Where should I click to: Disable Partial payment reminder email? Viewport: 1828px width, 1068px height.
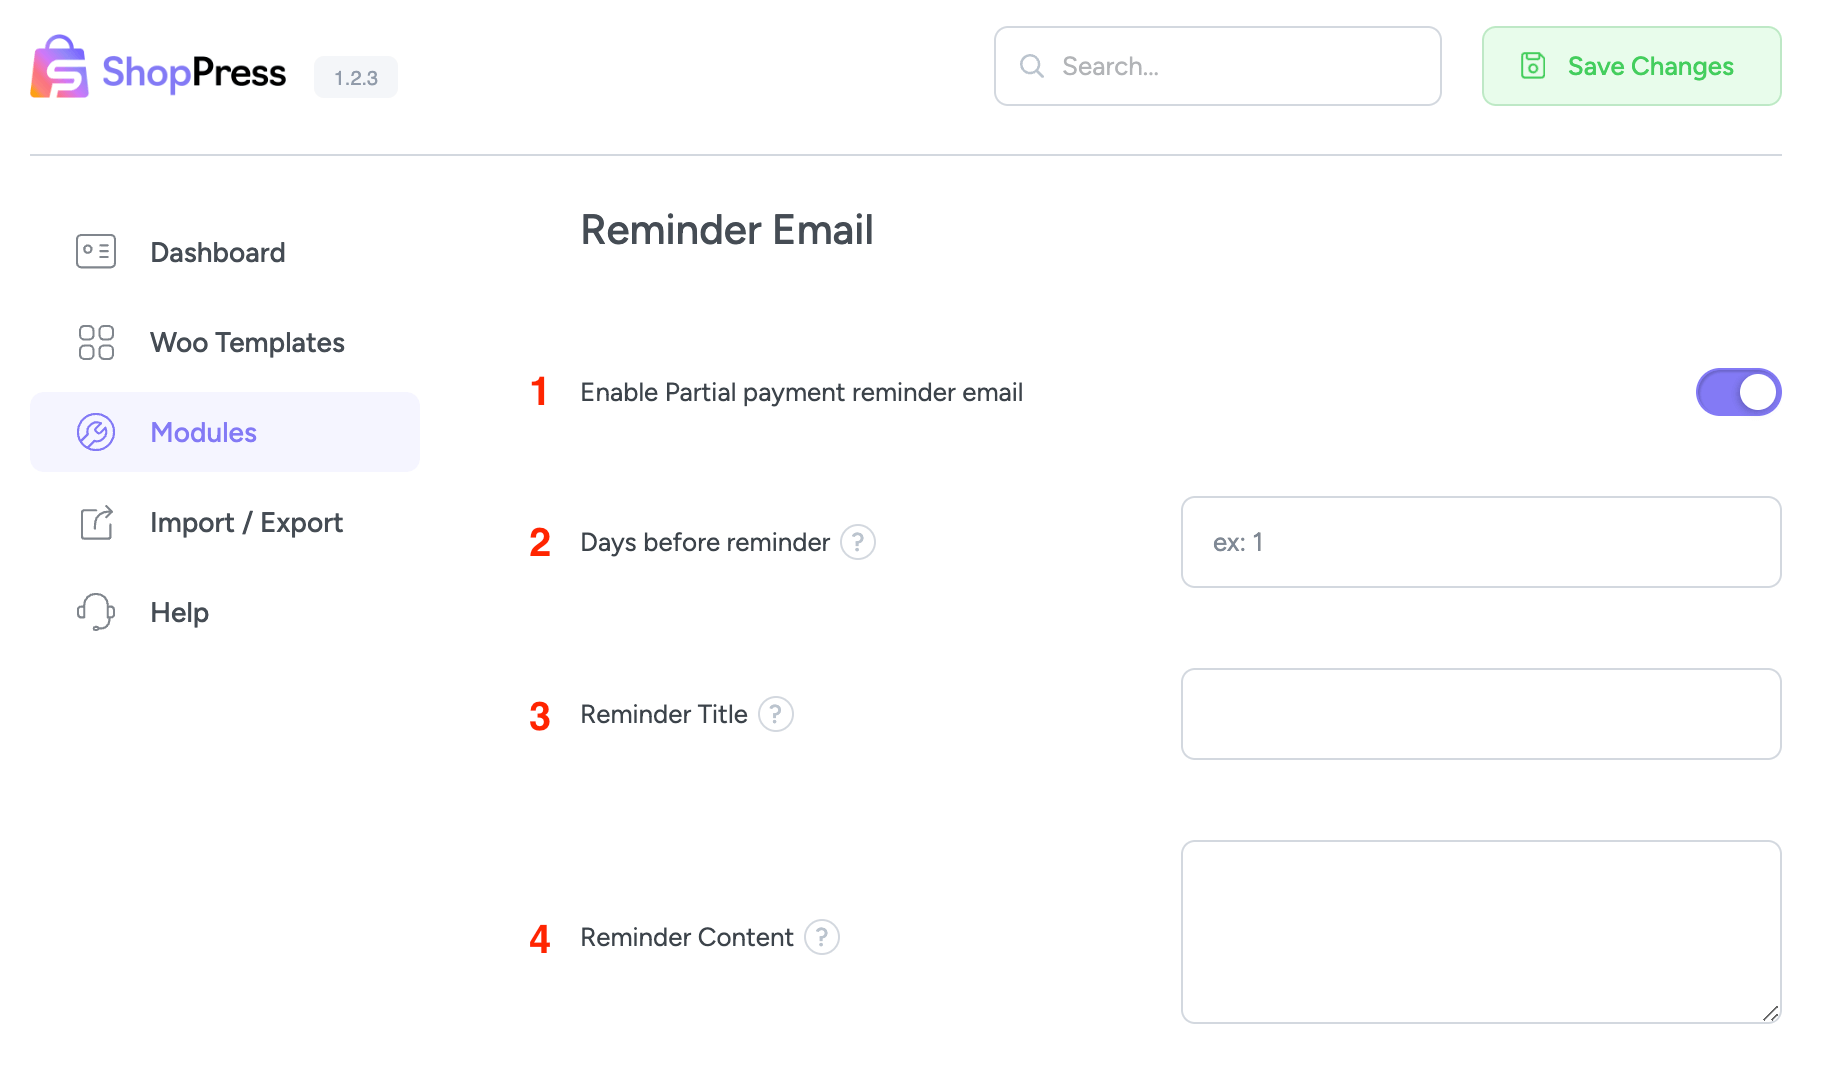pyautogui.click(x=1738, y=392)
